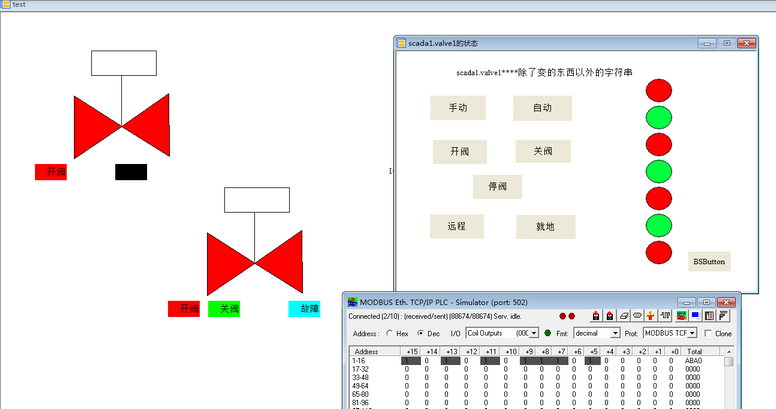Click the first save/load register icon in Simulator toolbar
This screenshot has height=409, width=776.
pos(596,315)
